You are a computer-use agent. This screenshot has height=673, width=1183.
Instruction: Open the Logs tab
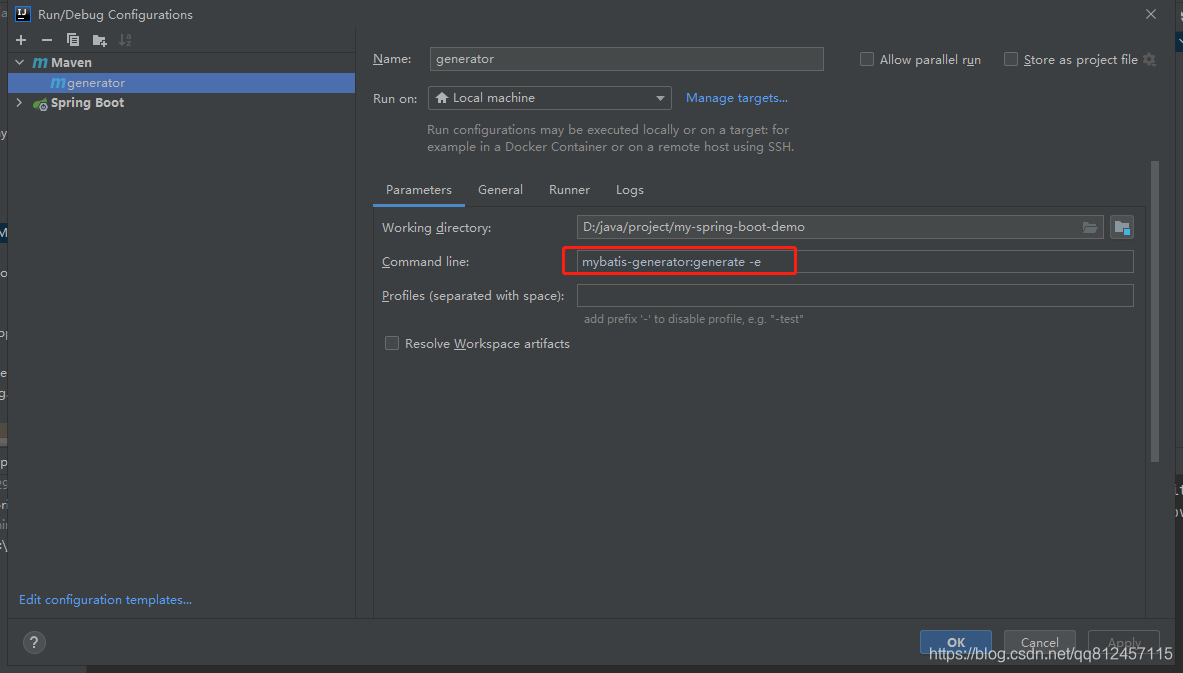pyautogui.click(x=630, y=190)
